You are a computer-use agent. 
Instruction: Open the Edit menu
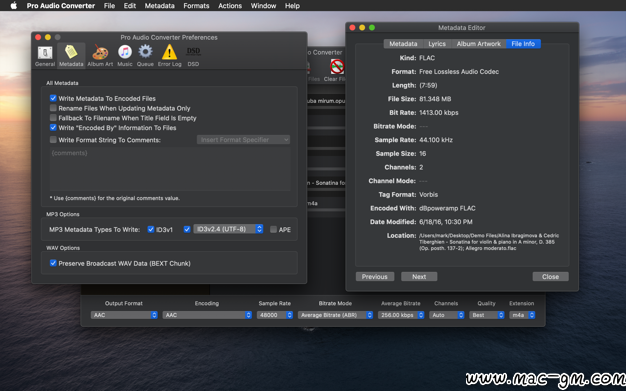click(x=130, y=6)
